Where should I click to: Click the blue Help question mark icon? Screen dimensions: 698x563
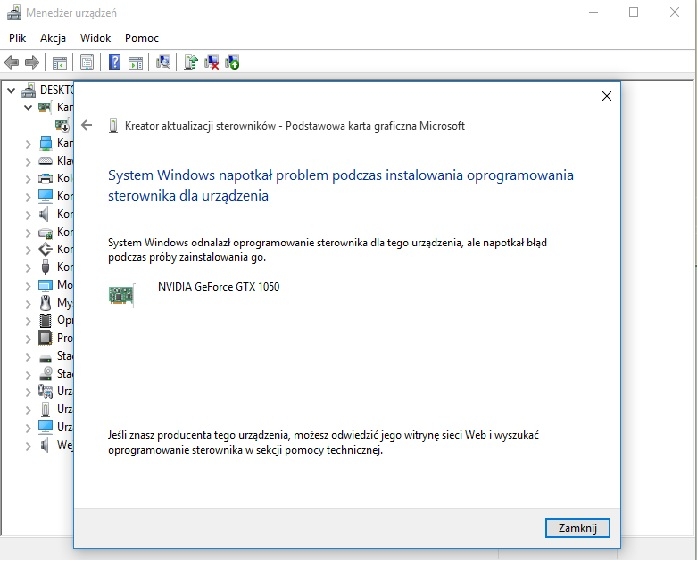114,62
